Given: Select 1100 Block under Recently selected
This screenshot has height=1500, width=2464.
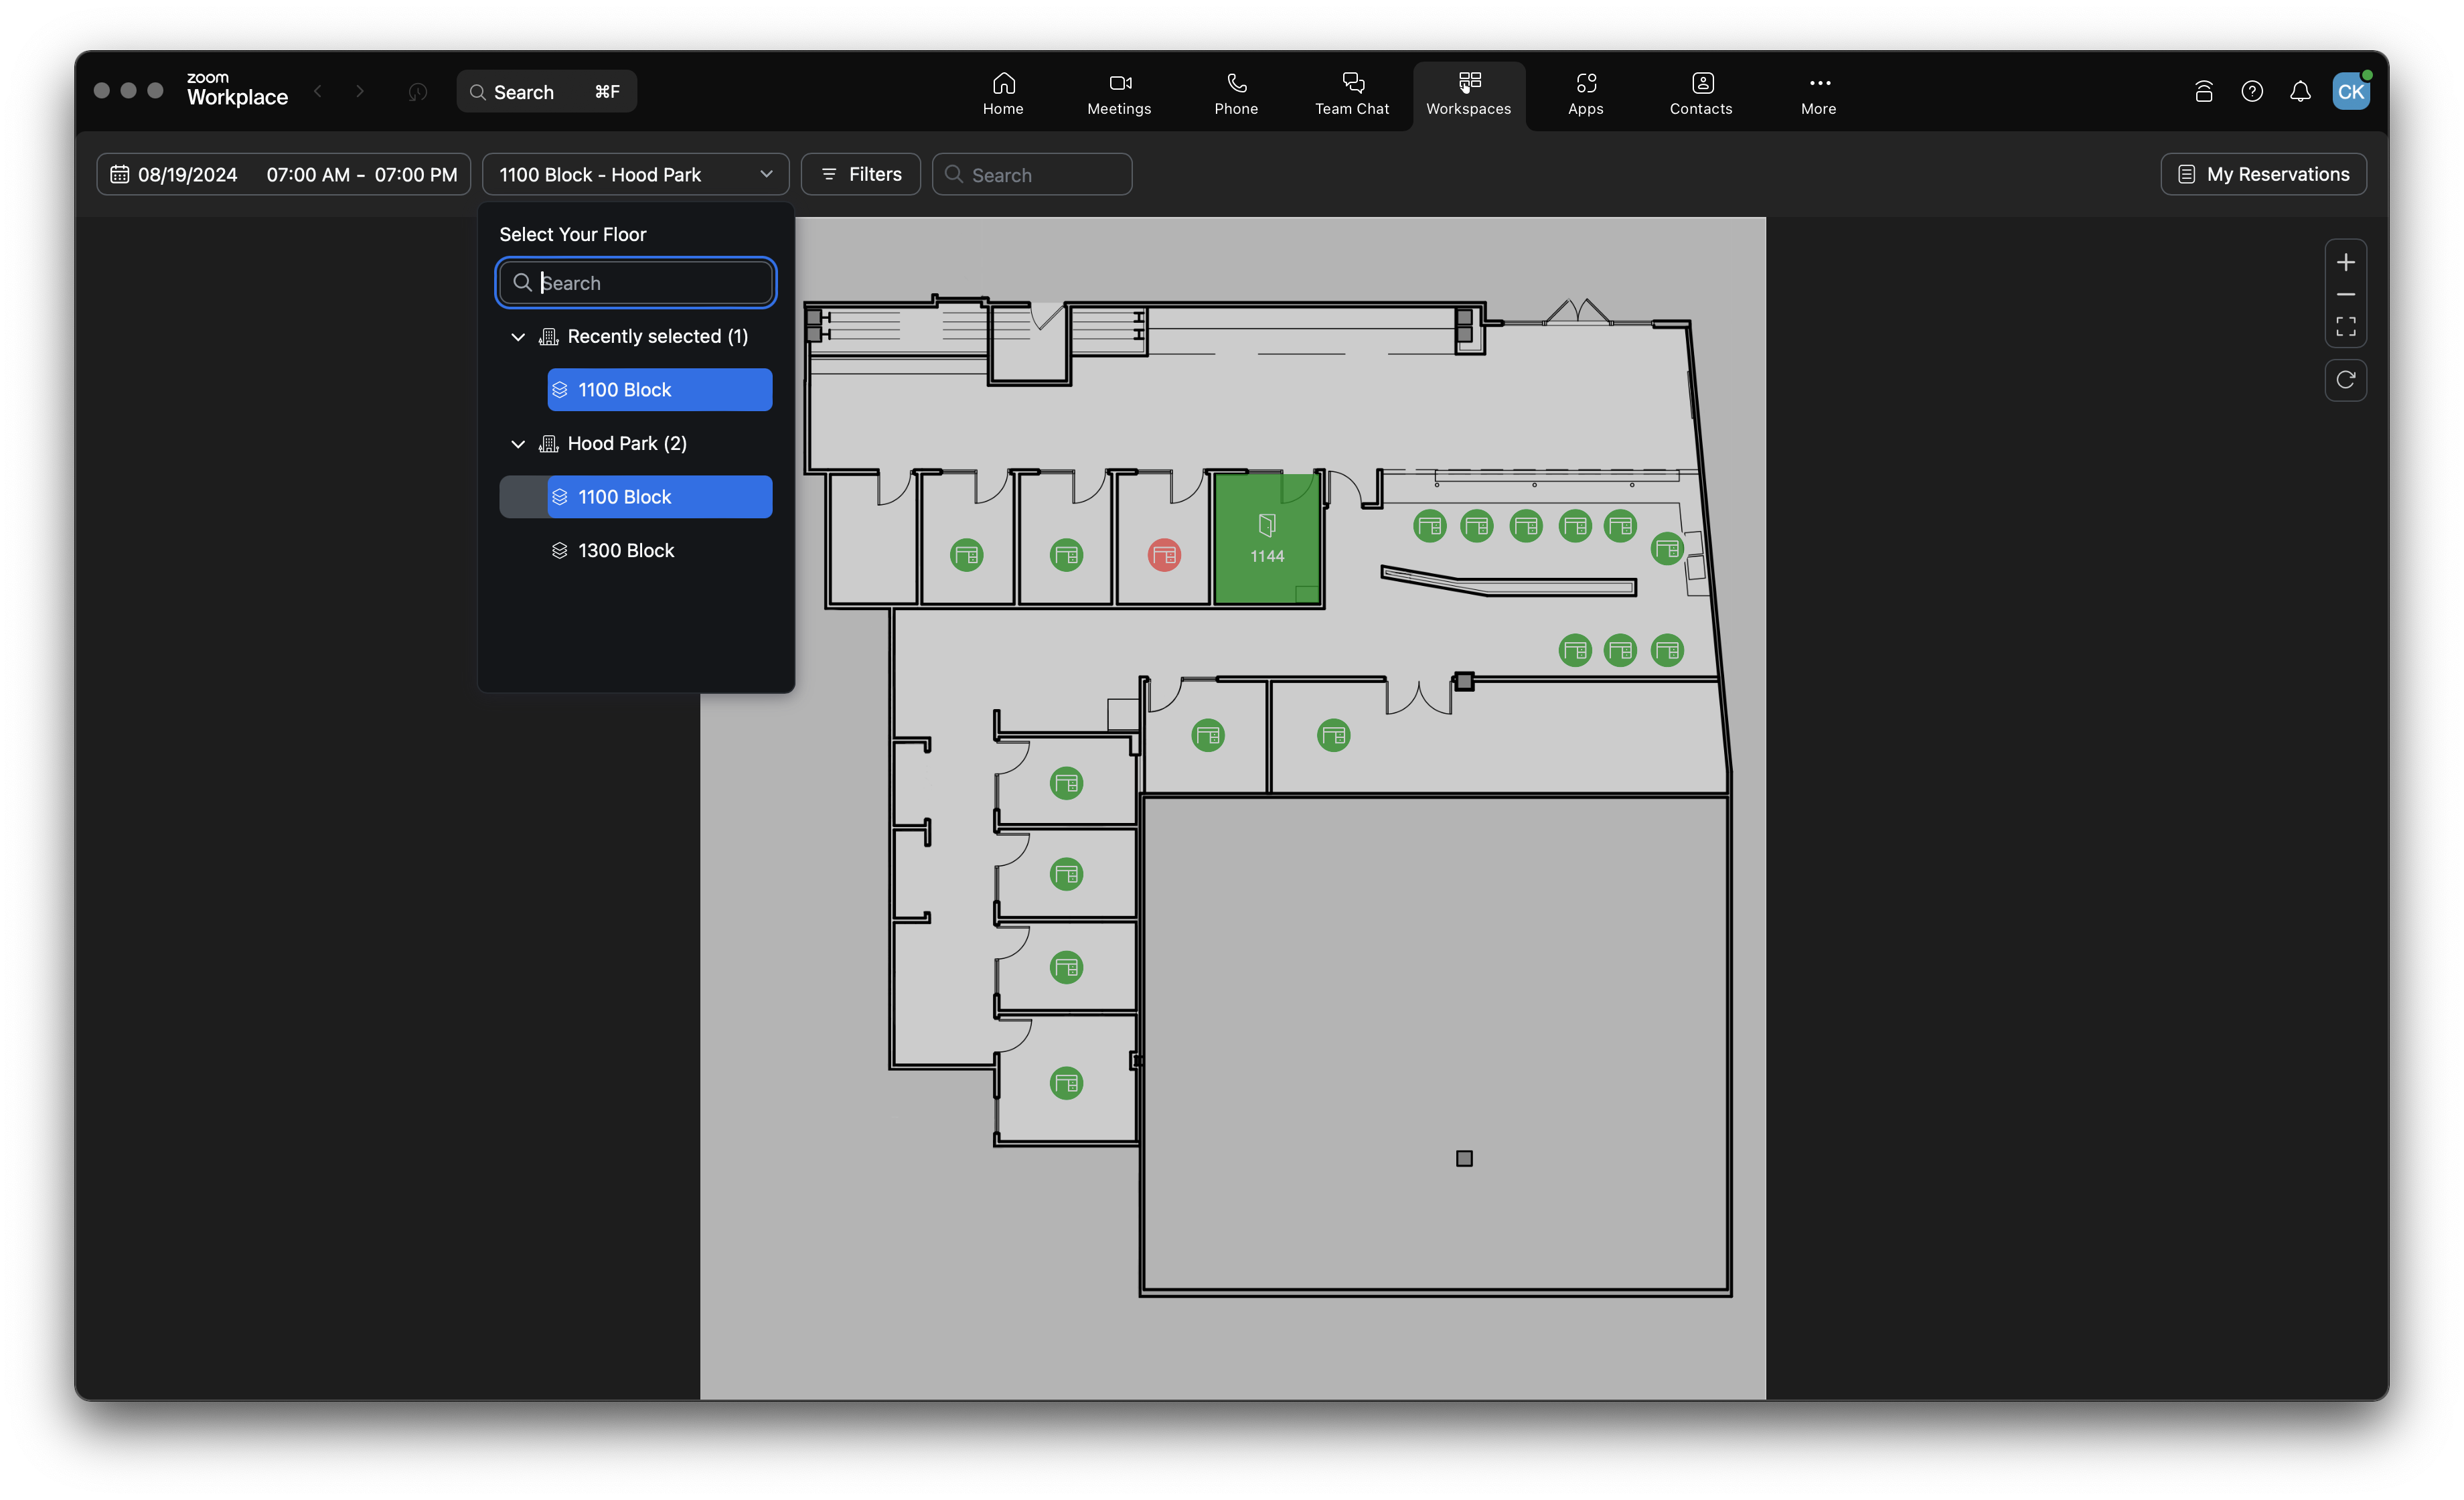Looking at the screenshot, I should pos(659,390).
